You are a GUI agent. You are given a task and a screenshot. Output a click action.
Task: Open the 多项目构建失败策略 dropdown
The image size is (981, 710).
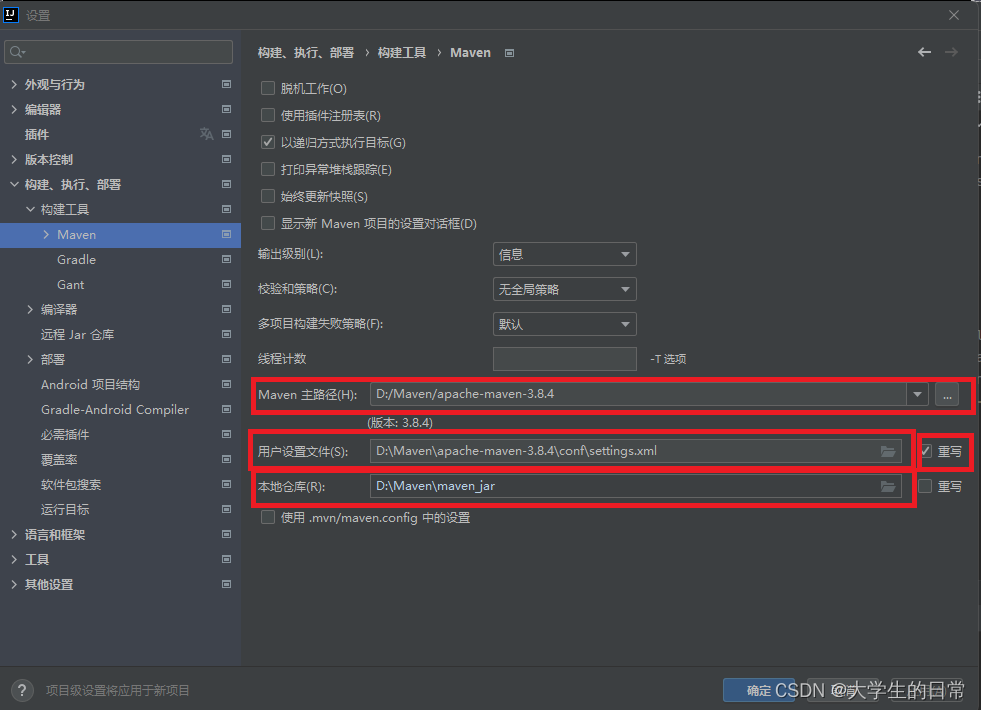click(564, 325)
